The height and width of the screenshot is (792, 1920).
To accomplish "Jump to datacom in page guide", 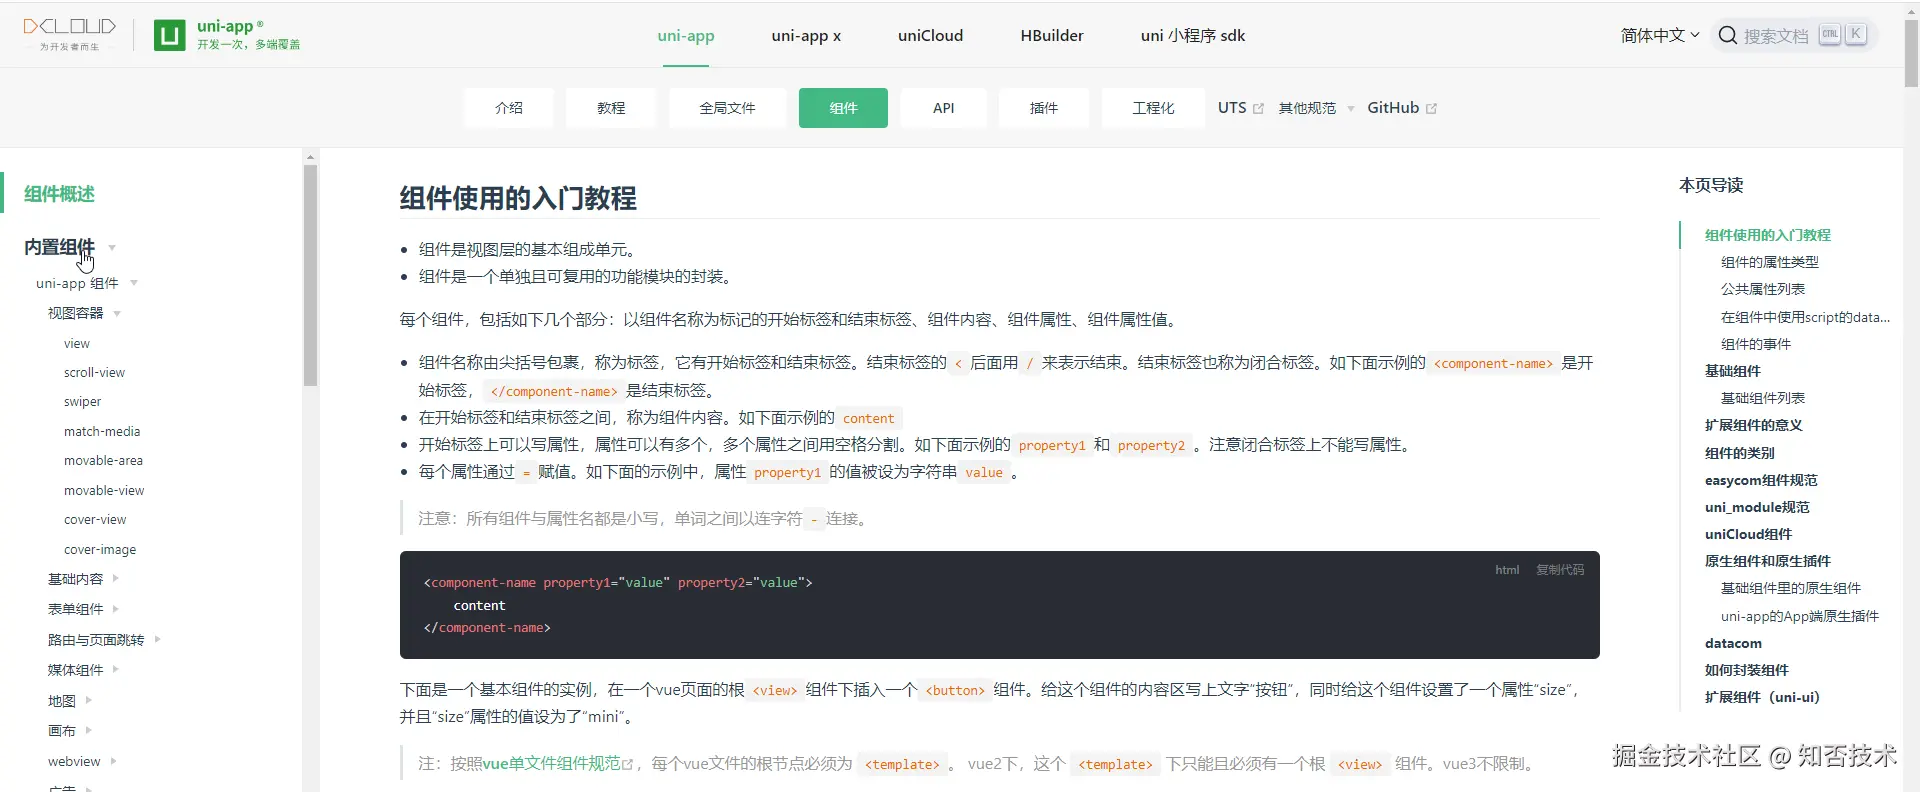I will (x=1734, y=643).
